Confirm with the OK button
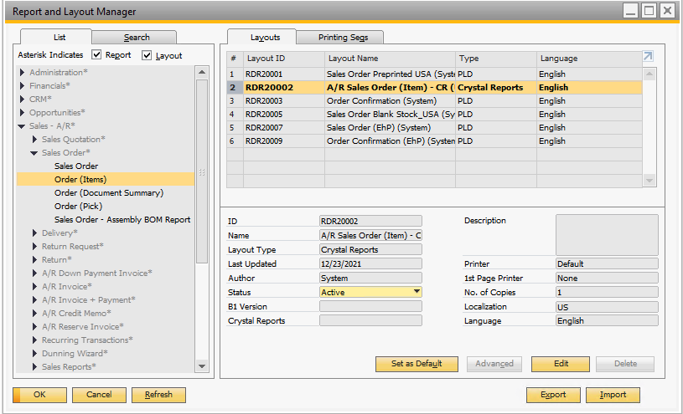 [x=40, y=395]
